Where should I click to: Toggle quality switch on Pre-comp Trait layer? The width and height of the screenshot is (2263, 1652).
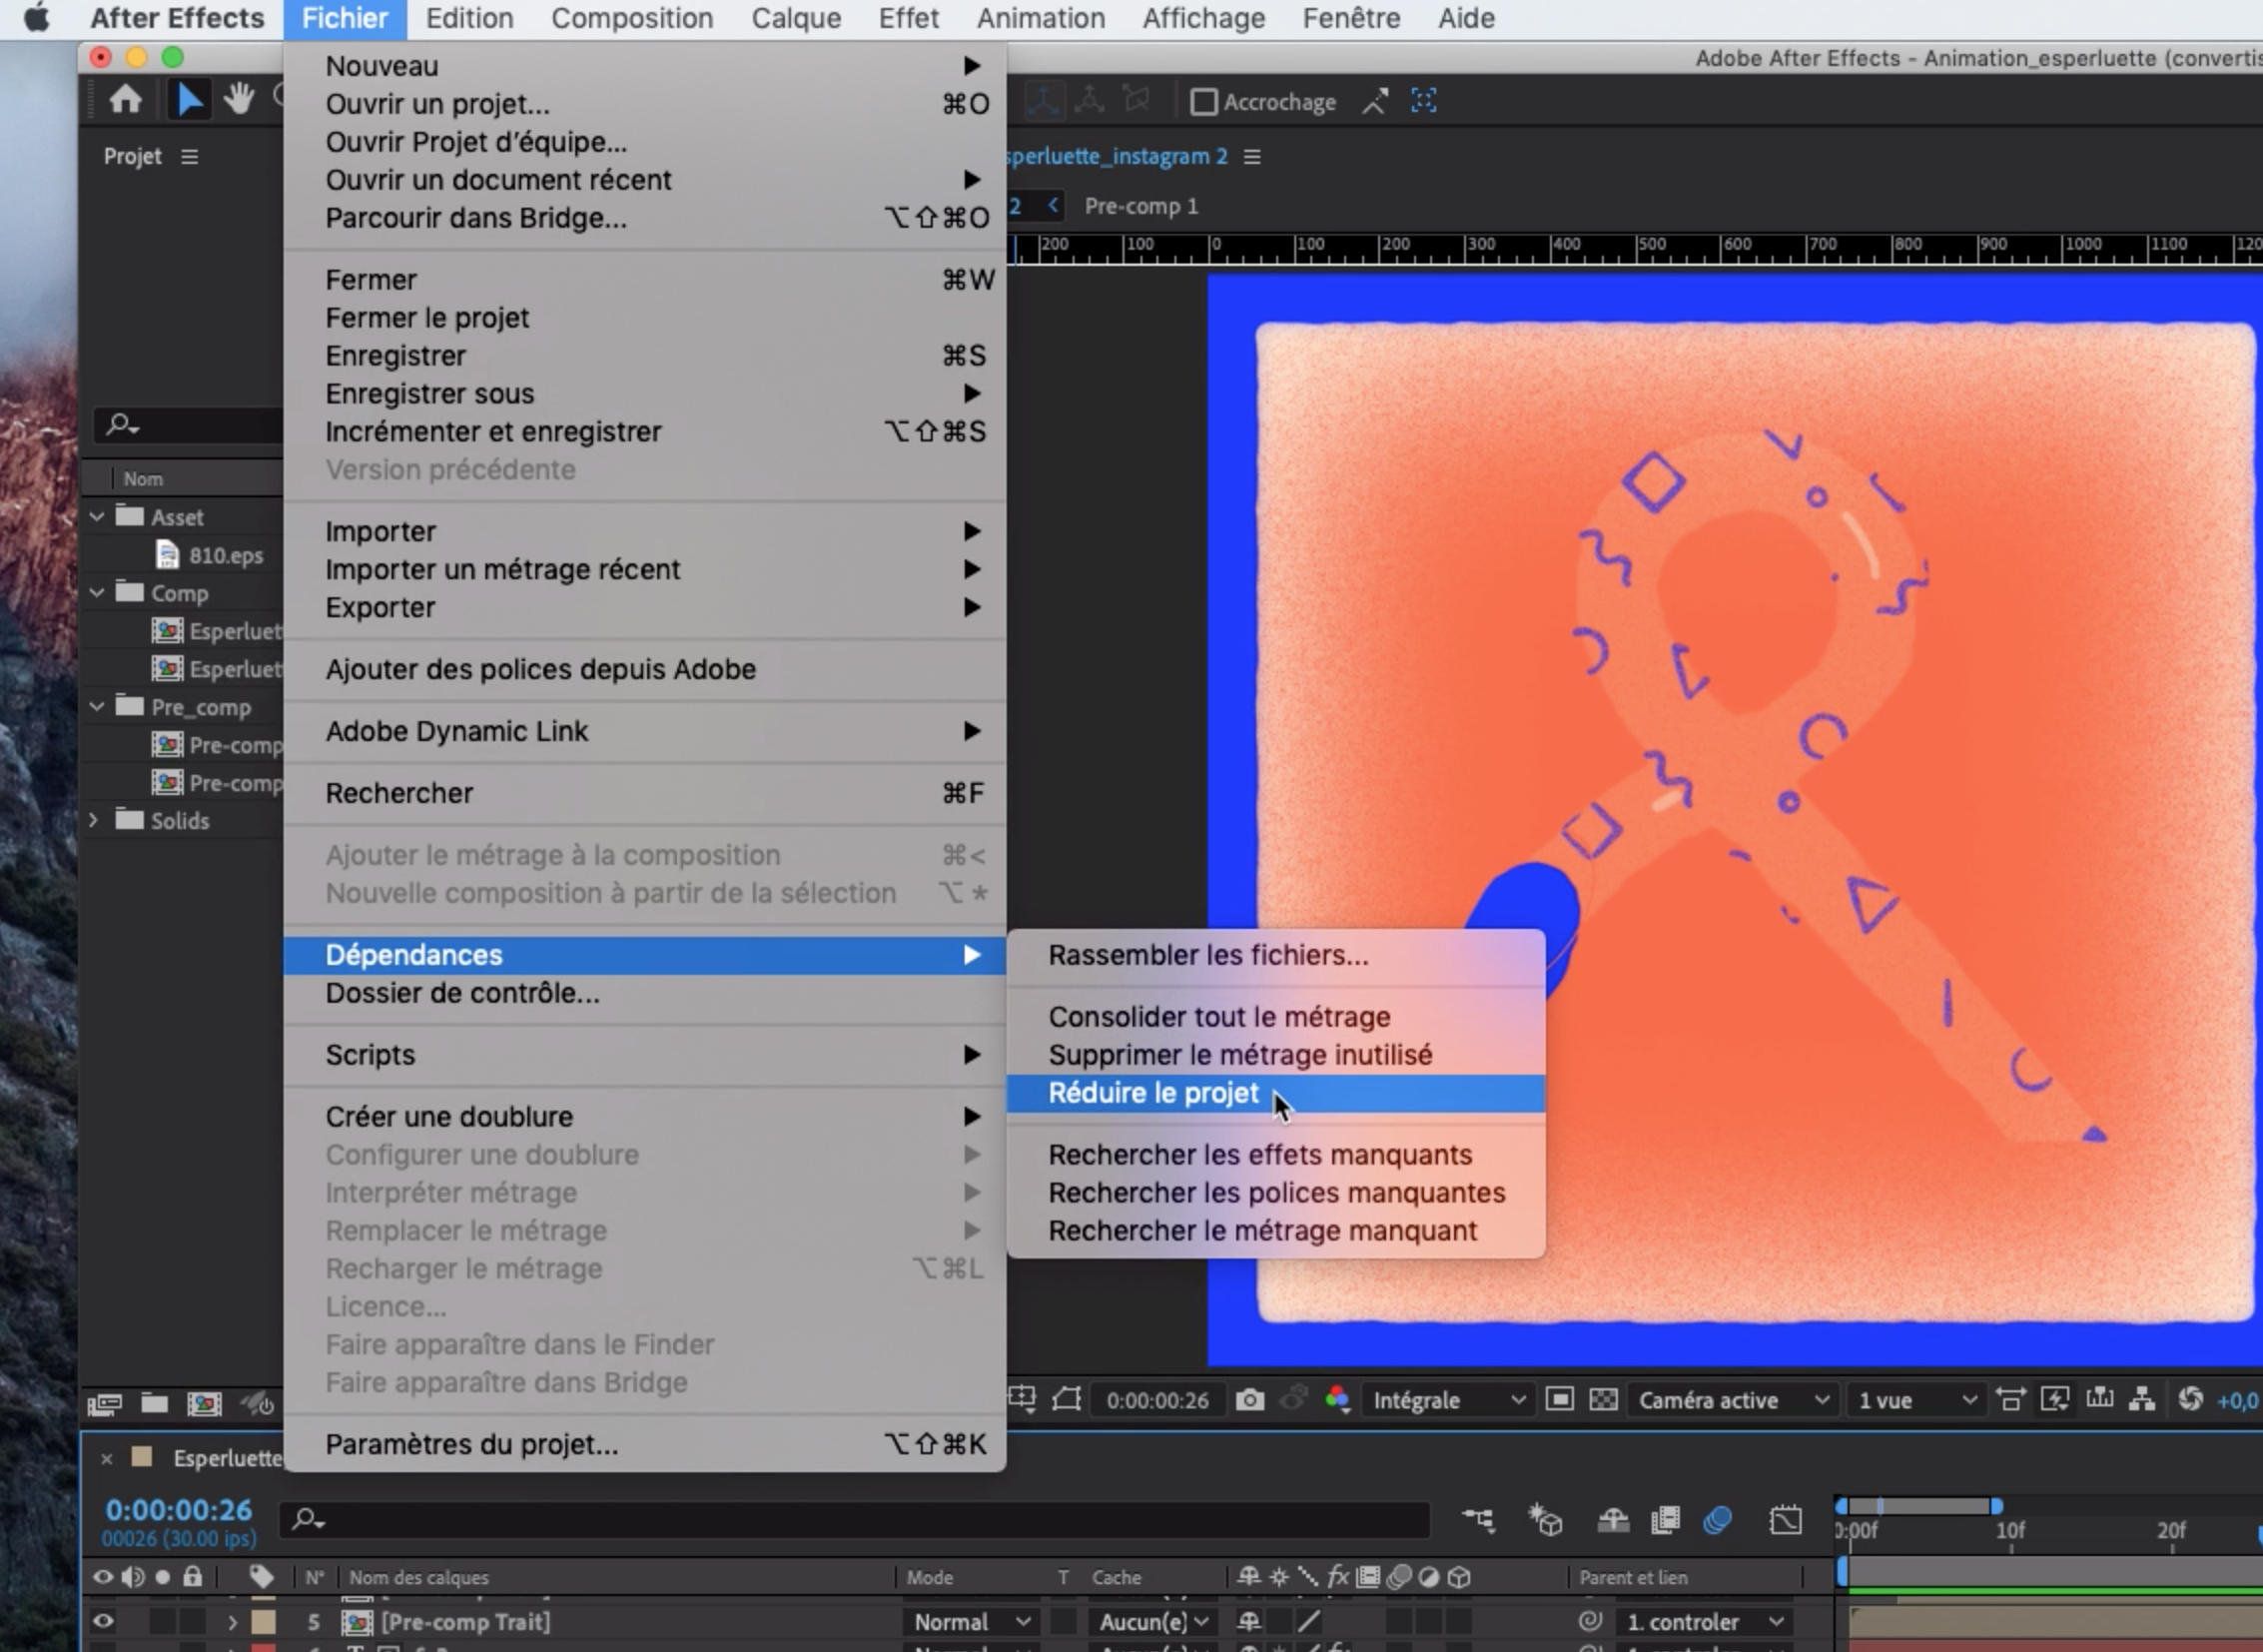(1308, 1621)
